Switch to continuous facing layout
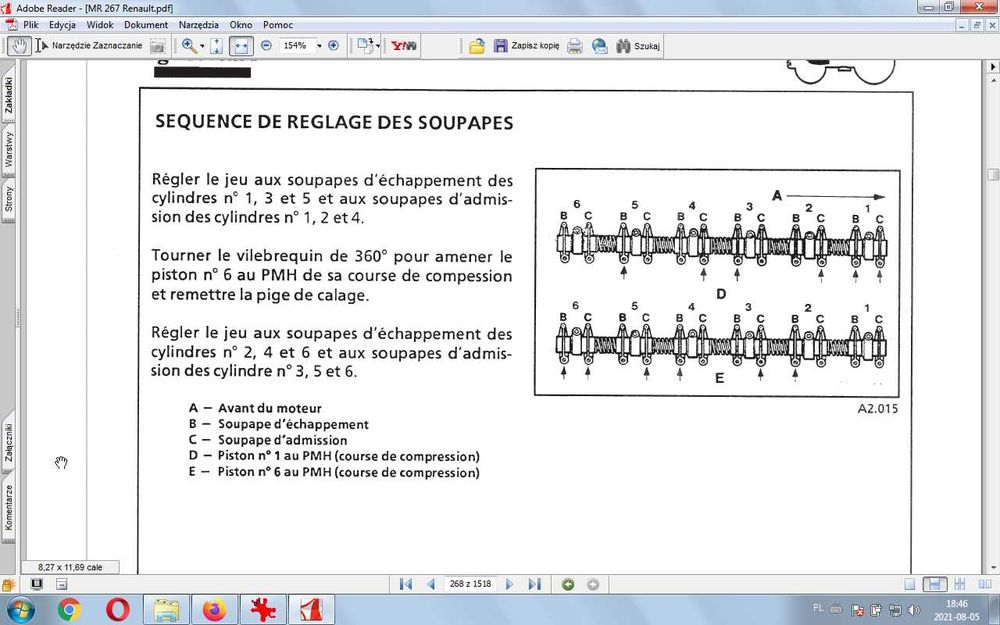 [960, 584]
